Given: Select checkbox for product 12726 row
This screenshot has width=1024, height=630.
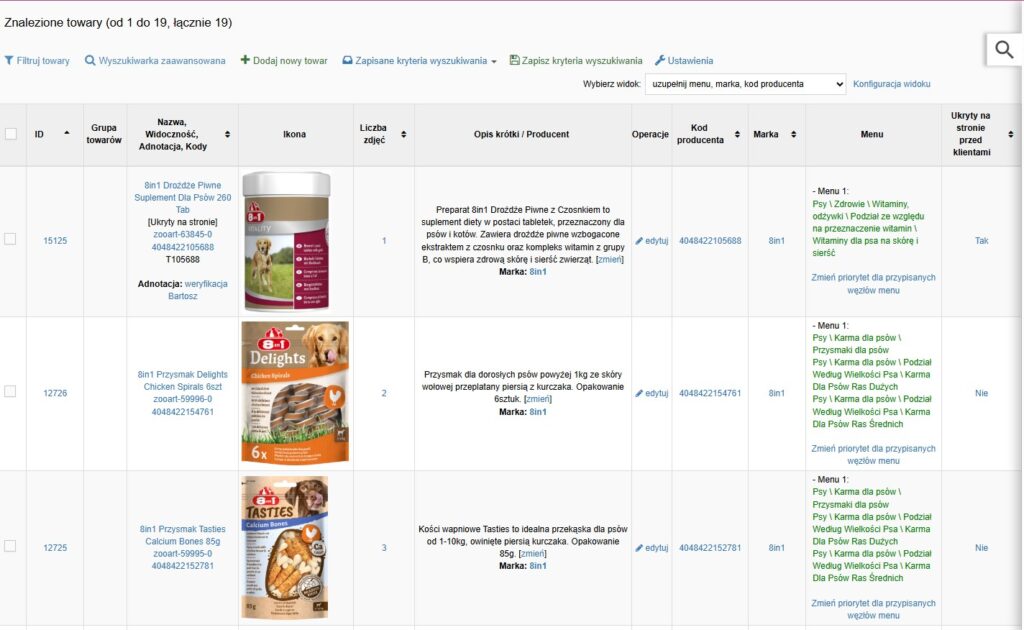Looking at the screenshot, I should [x=10, y=392].
